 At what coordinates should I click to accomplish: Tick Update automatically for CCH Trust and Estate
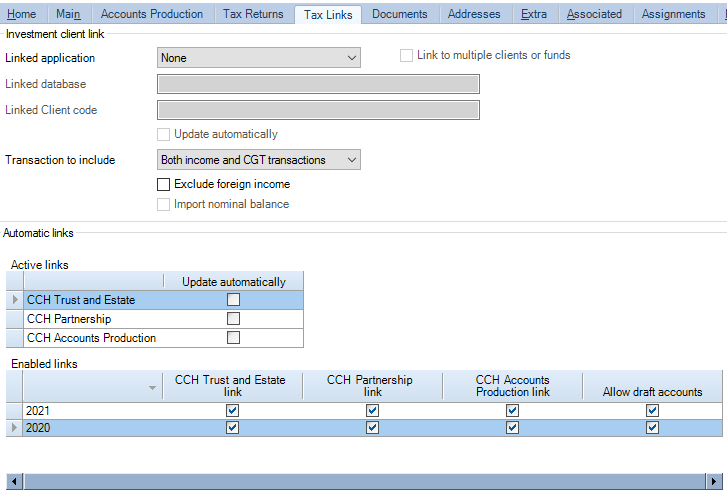(x=233, y=300)
